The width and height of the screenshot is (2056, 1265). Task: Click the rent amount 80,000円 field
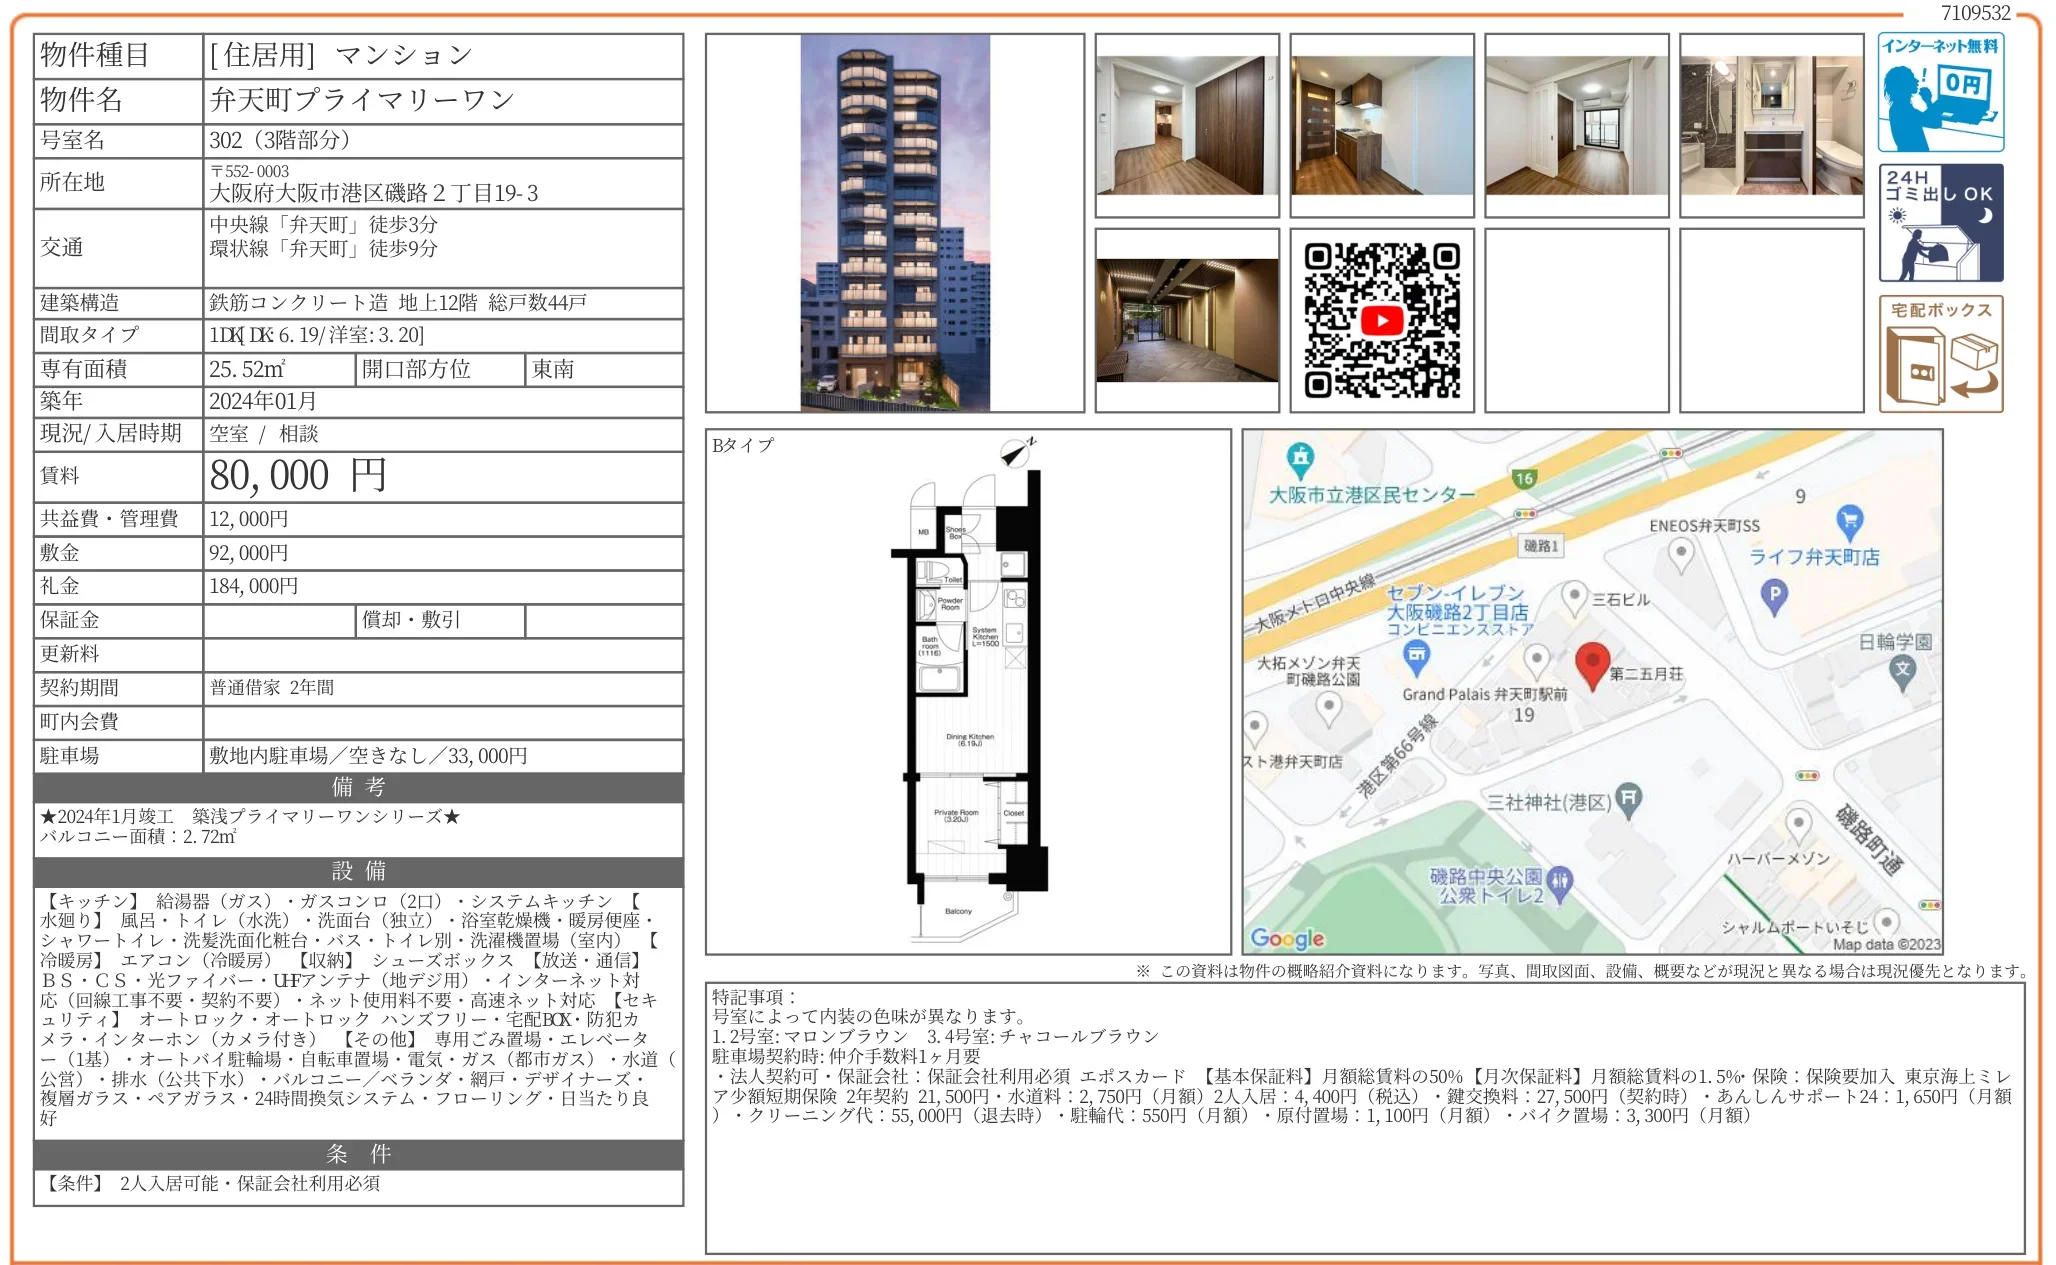coord(298,476)
